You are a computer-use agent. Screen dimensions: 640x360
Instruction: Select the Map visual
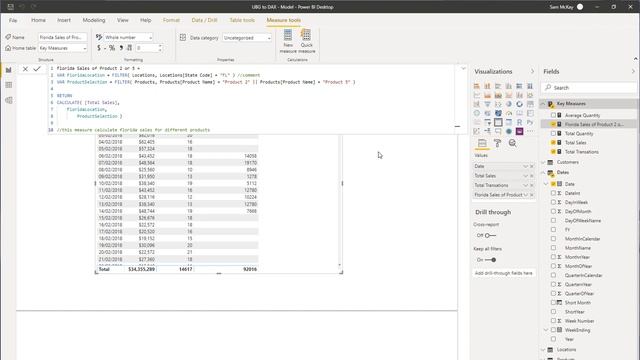click(477, 113)
